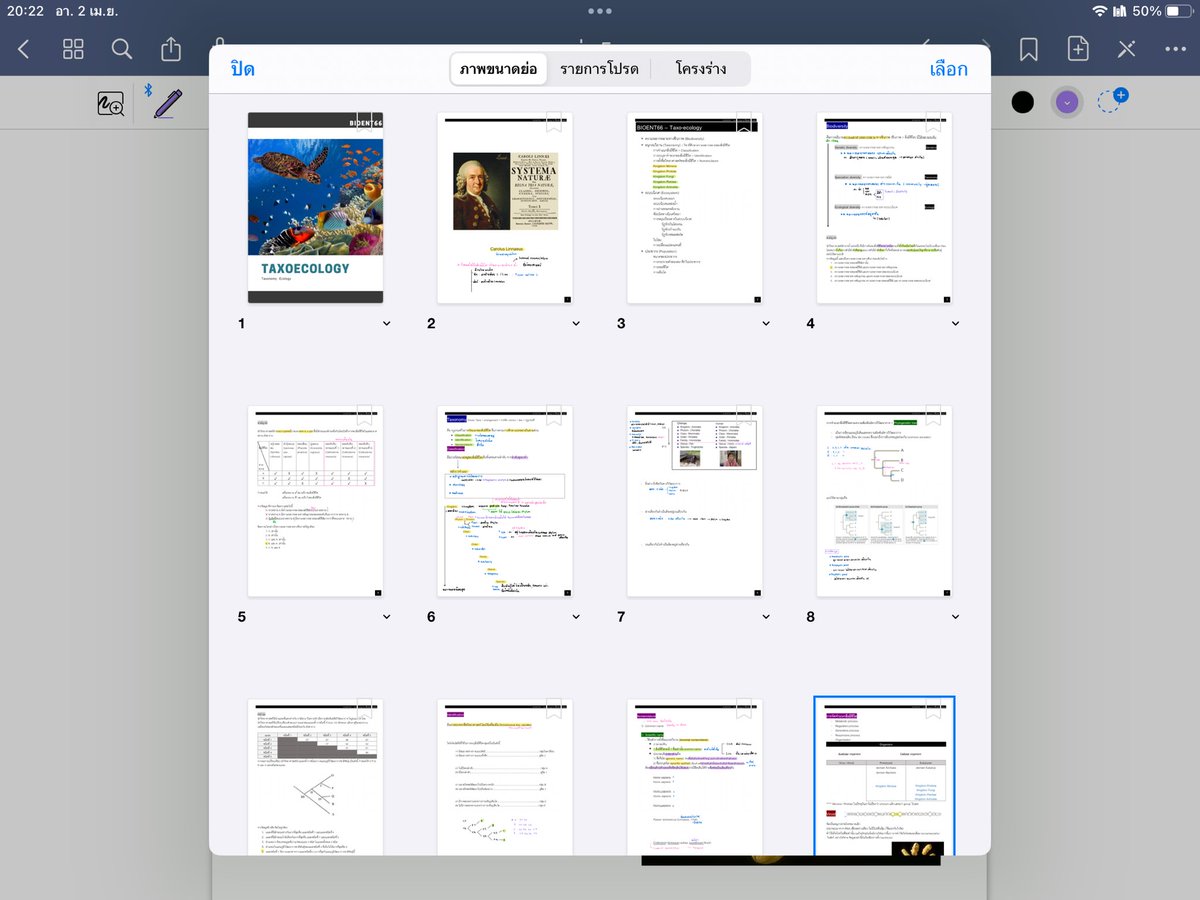Toggle bookmark on page 5 thumbnail
1200x900 pixels.
pos(364,415)
